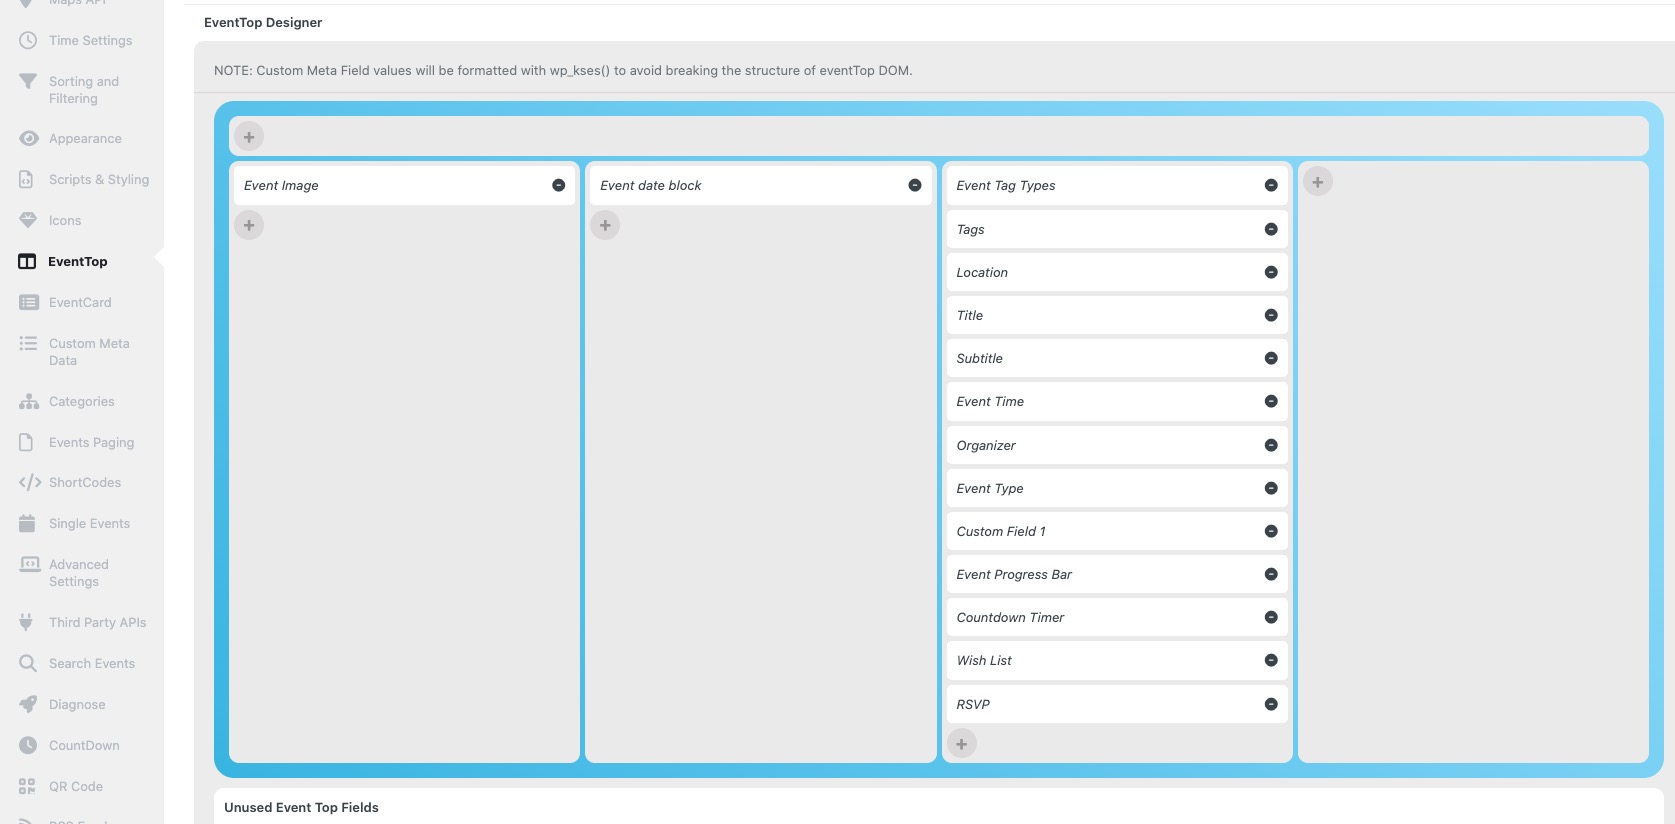Viewport: 1675px width, 824px height.
Task: Click the Icons diamond icon
Action: pos(28,220)
